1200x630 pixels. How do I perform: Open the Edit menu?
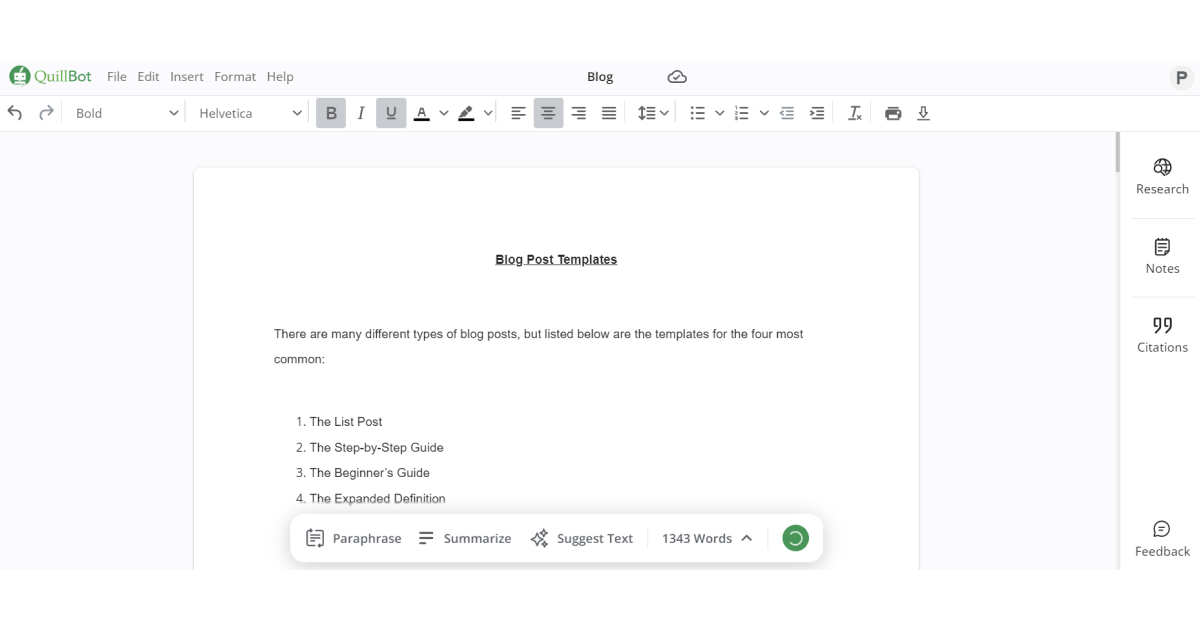pyautogui.click(x=148, y=76)
